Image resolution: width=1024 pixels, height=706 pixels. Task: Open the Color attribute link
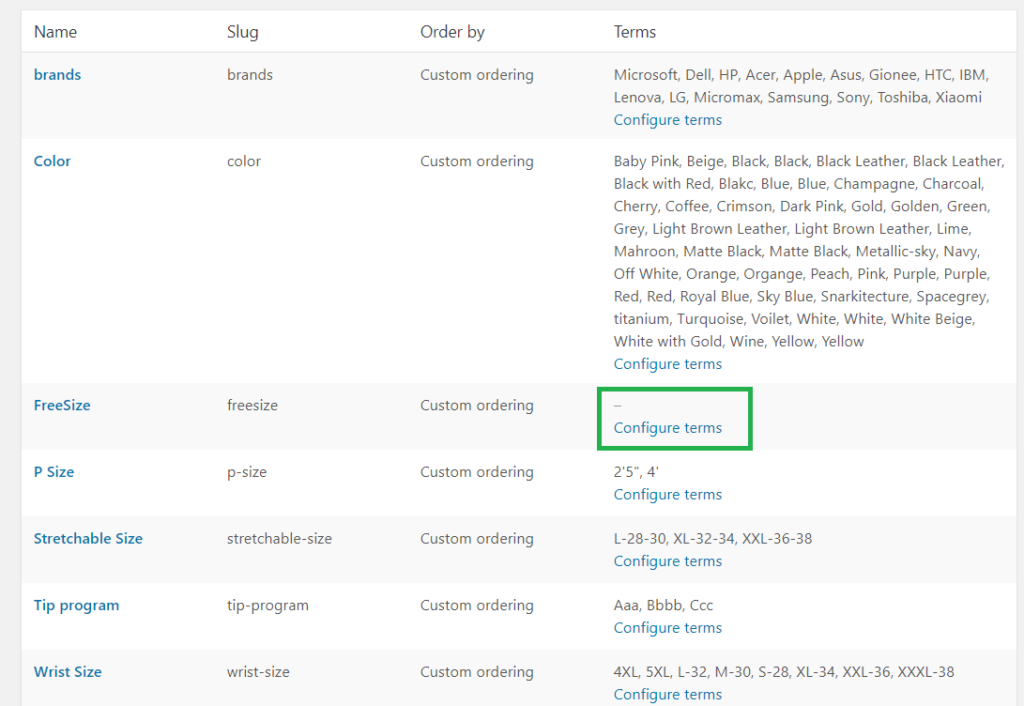(52, 161)
